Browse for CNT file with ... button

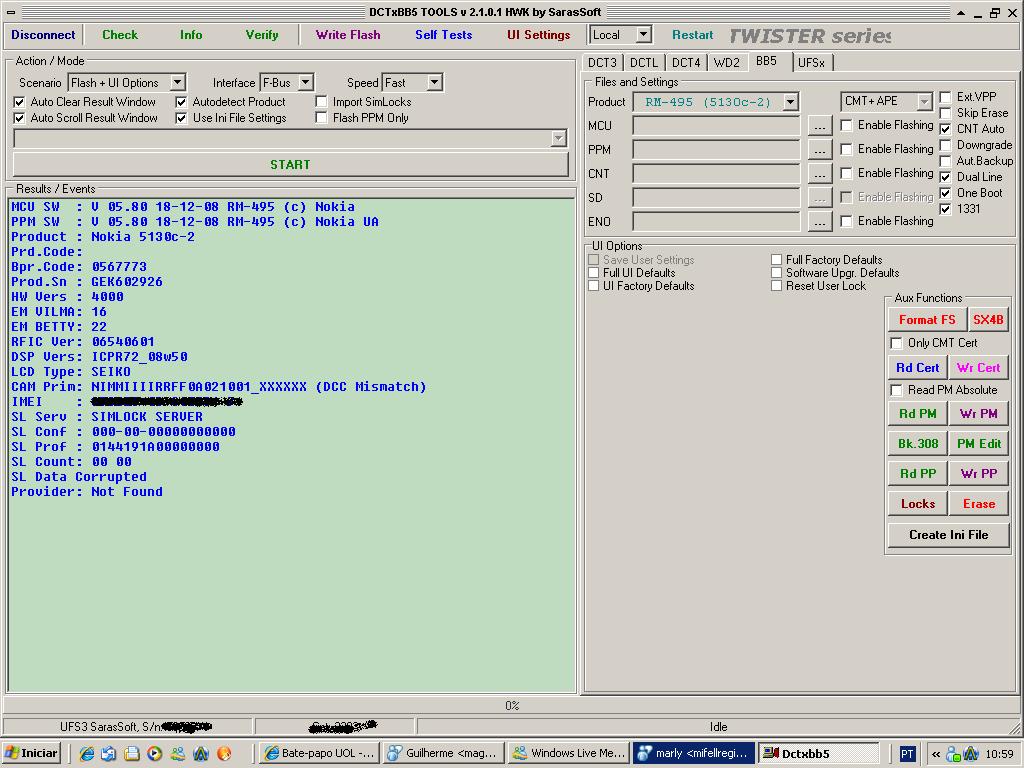[819, 174]
